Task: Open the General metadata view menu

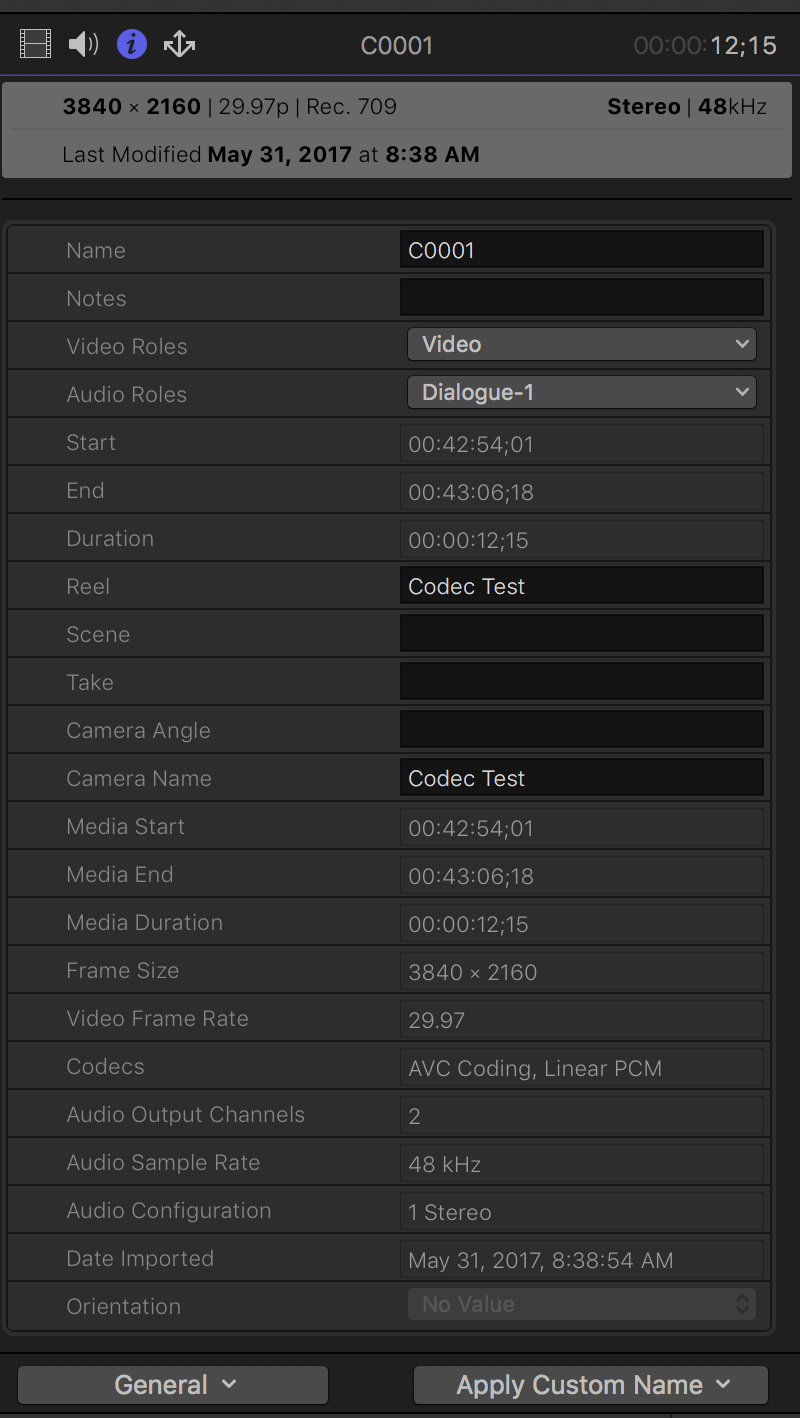Action: pyautogui.click(x=173, y=1385)
